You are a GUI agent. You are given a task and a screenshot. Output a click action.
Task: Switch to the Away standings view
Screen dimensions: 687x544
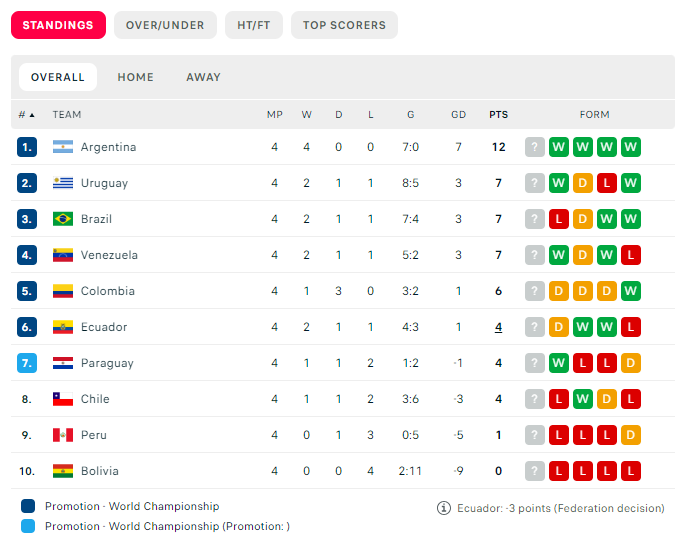pos(203,77)
